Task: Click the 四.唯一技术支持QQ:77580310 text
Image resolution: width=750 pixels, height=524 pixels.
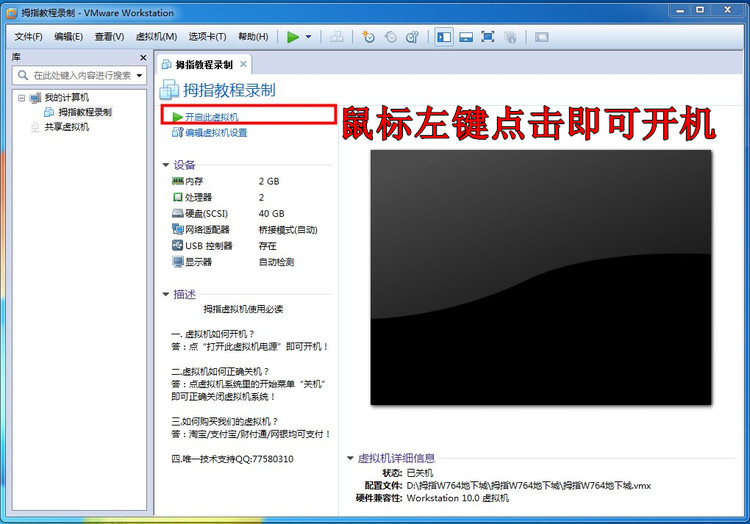Action: tap(232, 459)
